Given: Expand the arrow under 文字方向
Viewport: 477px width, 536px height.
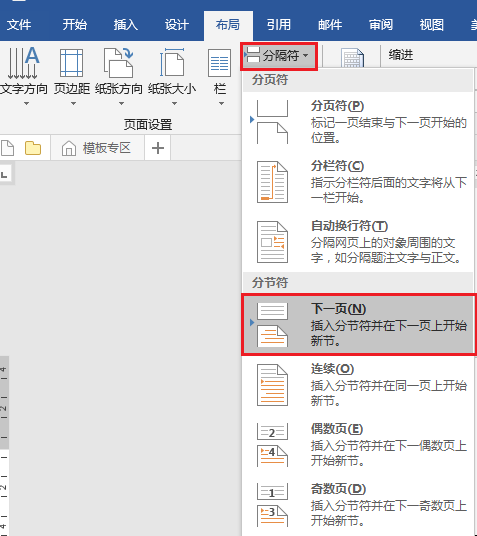Looking at the screenshot, I should pyautogui.click(x=26, y=103).
